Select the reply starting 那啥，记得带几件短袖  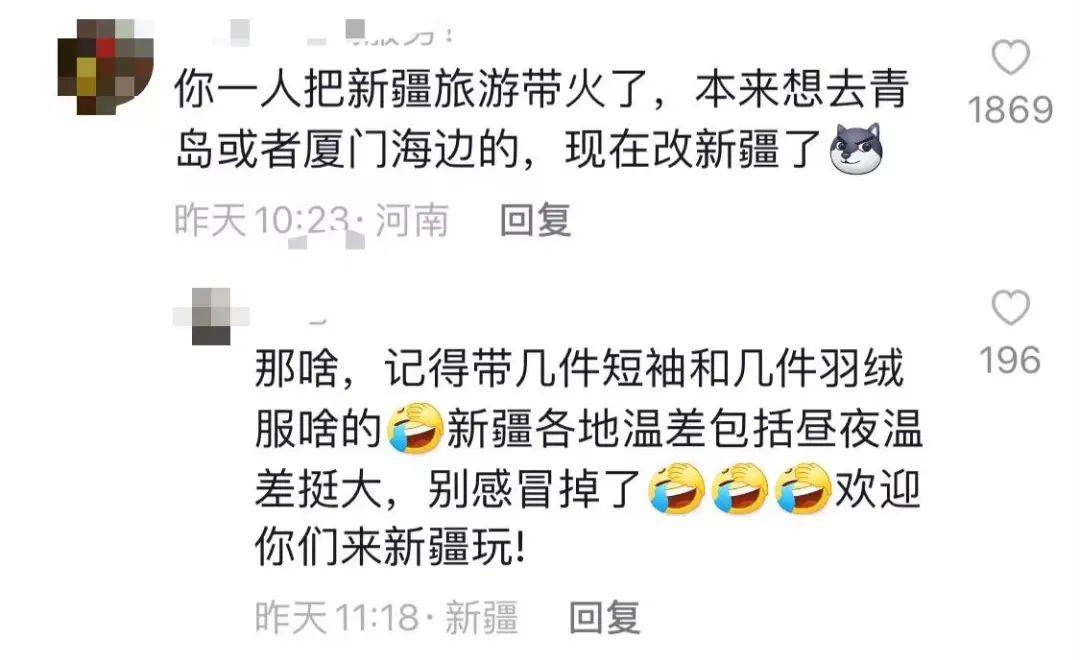coord(589,458)
